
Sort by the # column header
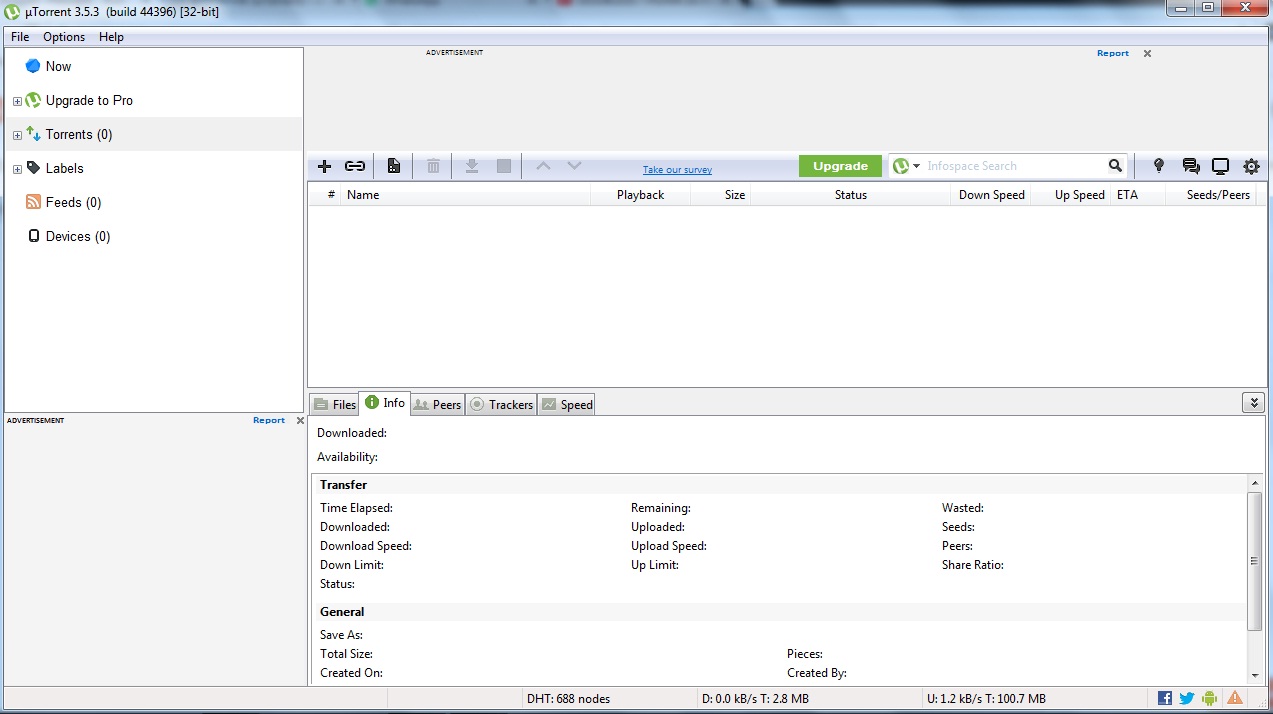tap(324, 195)
